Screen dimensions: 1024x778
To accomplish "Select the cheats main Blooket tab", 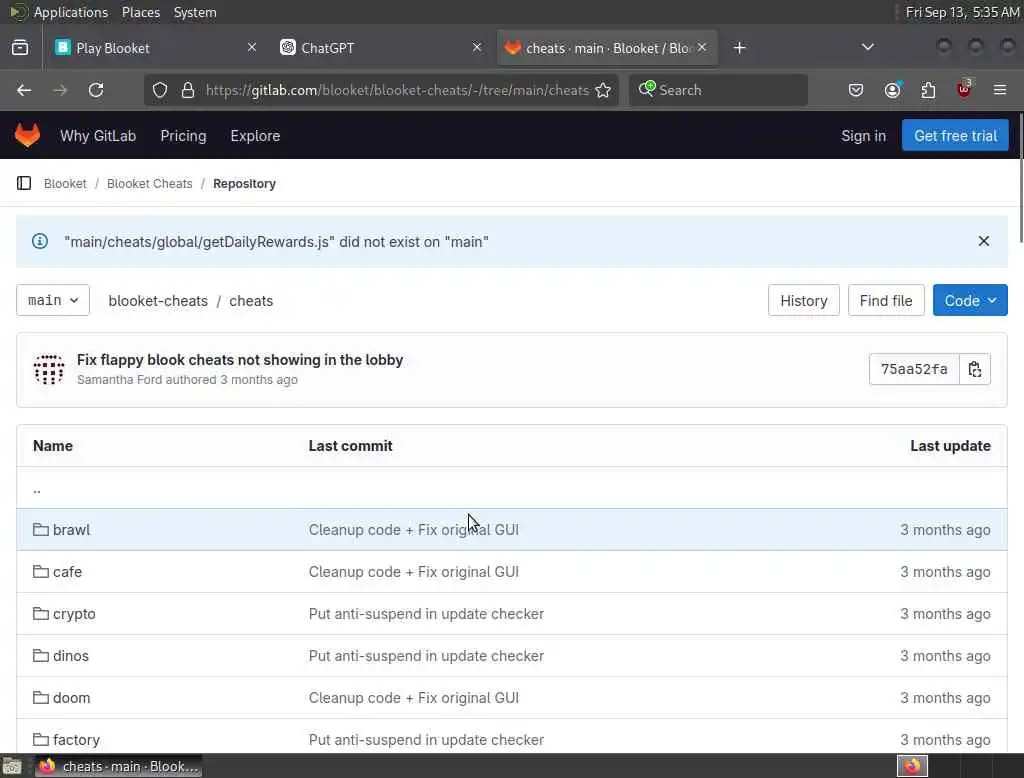I will click(x=607, y=48).
